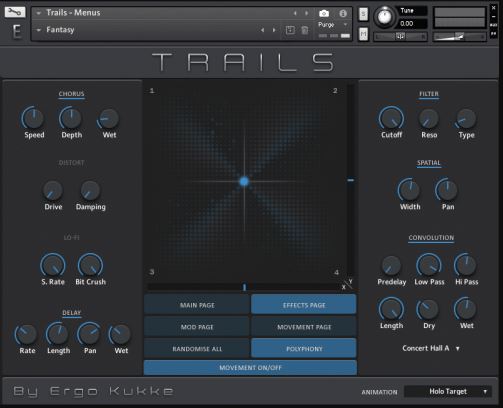
Task: Click the Spatial Width knob
Action: coord(410,190)
